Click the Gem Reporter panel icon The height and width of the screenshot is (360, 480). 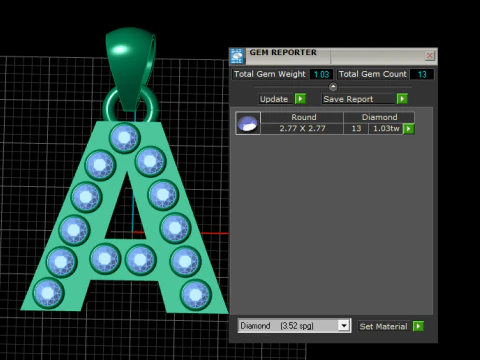[x=237, y=56]
